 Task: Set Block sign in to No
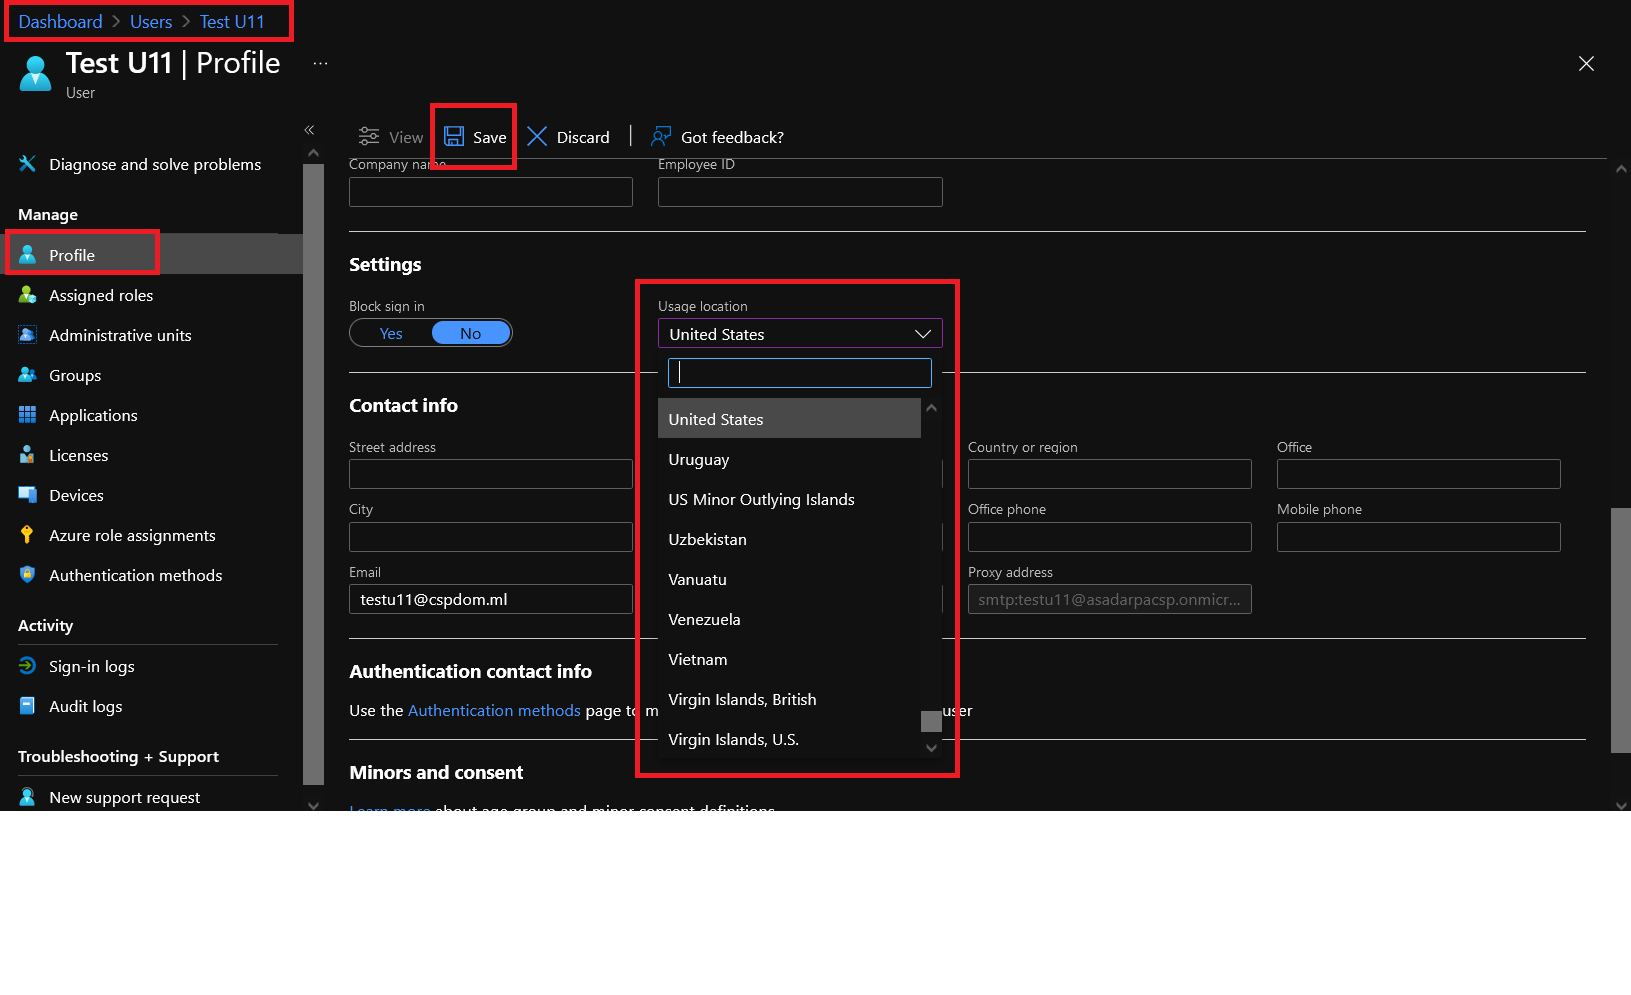470,334
